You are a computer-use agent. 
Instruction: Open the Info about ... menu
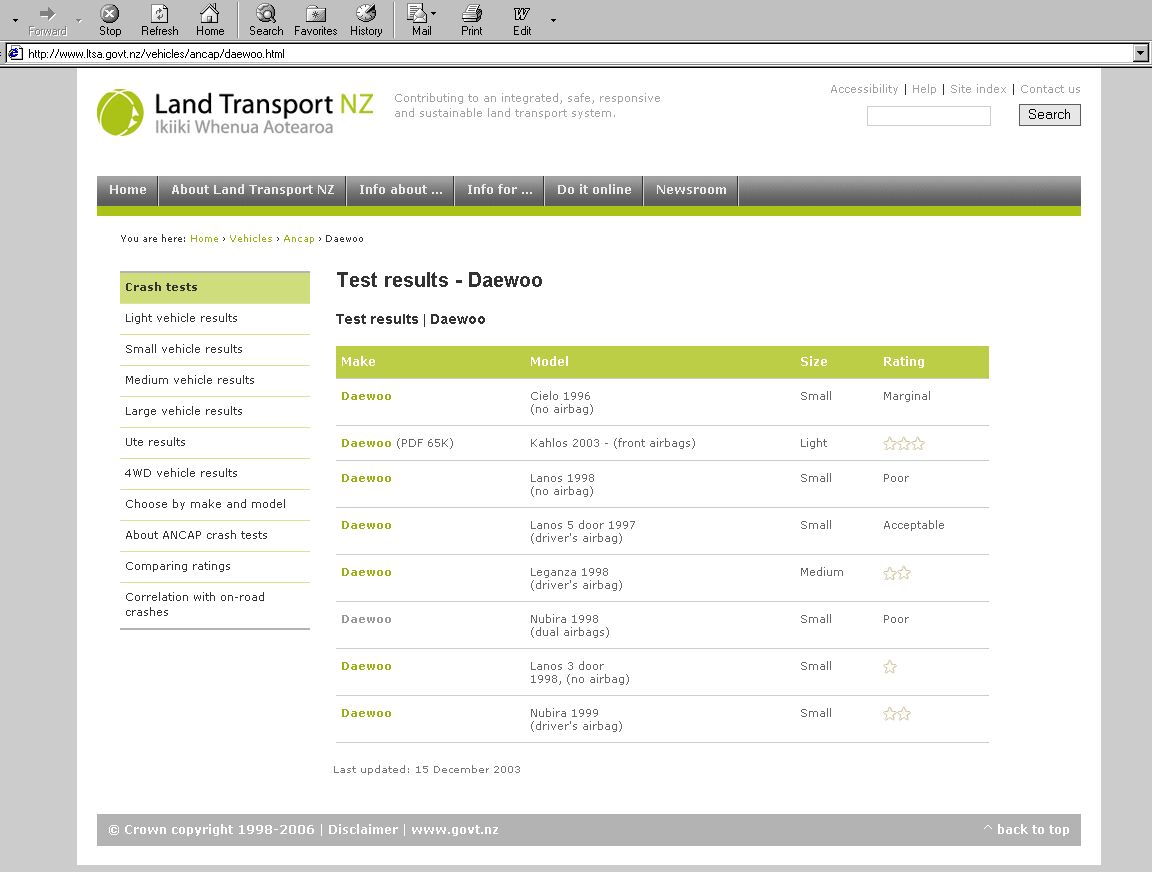pos(400,190)
